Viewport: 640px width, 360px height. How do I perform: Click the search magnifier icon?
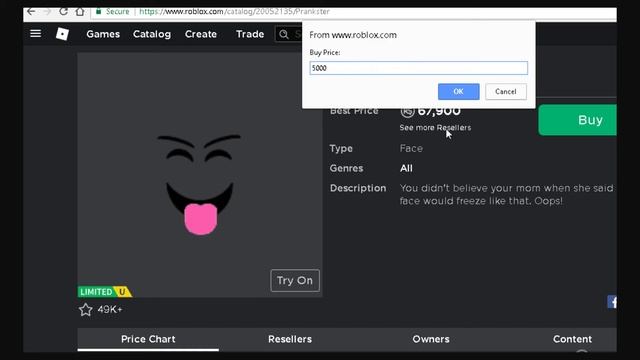point(284,34)
